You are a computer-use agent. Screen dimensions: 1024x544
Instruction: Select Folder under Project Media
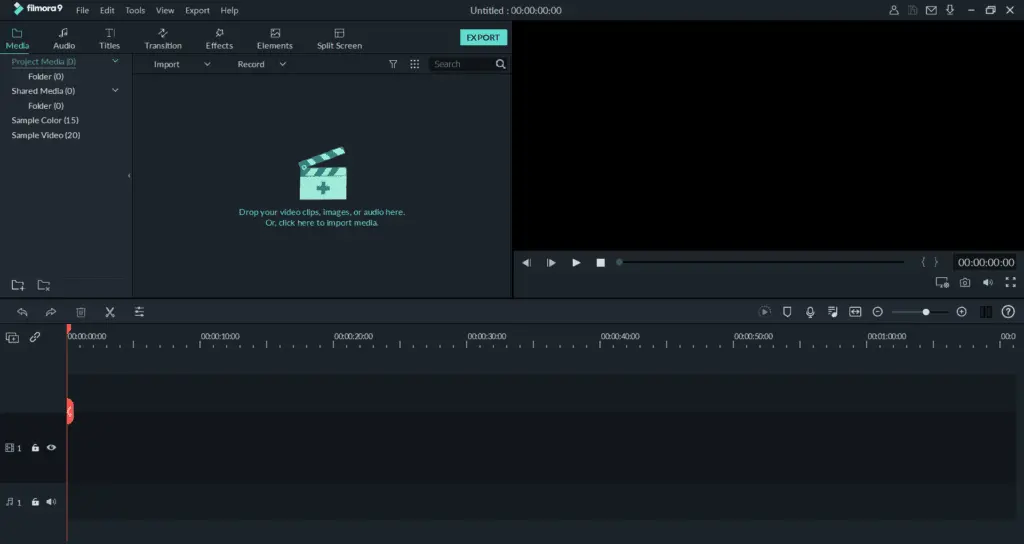point(46,76)
